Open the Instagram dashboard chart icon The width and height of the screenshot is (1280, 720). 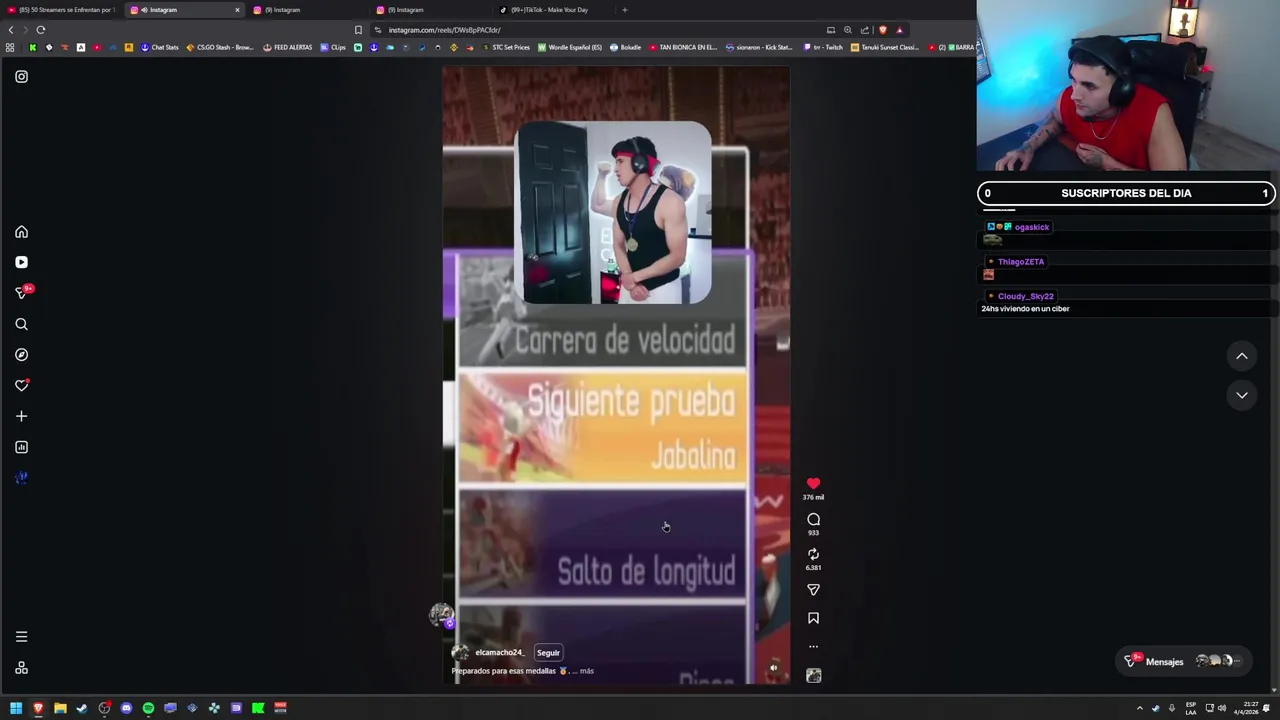(x=21, y=447)
